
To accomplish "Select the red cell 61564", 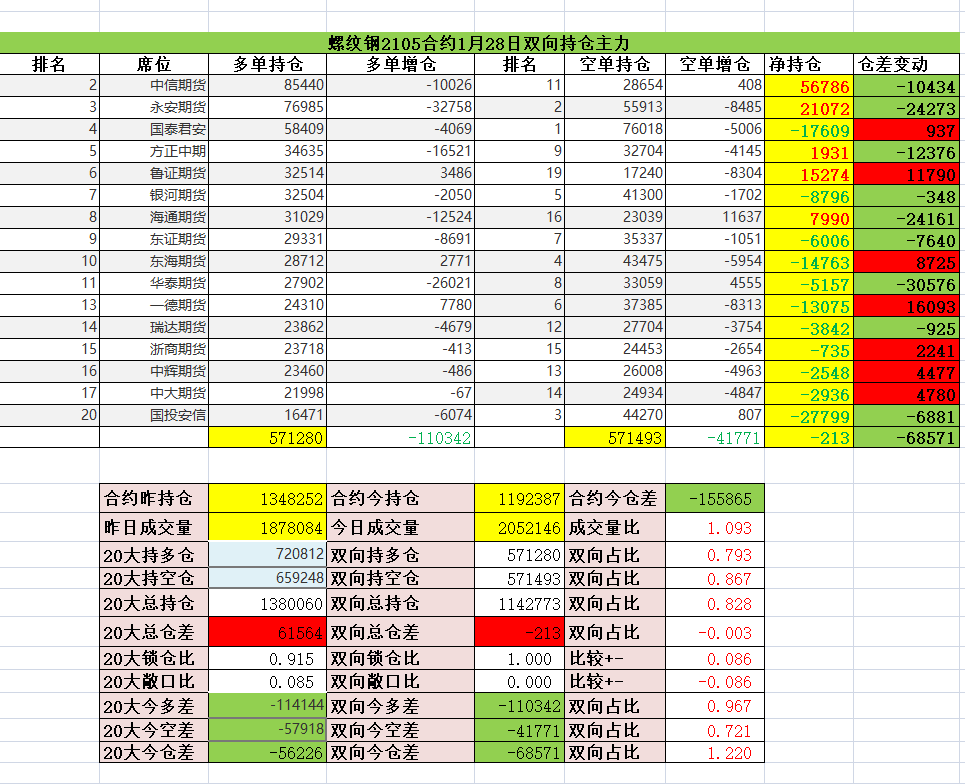I will (x=268, y=632).
